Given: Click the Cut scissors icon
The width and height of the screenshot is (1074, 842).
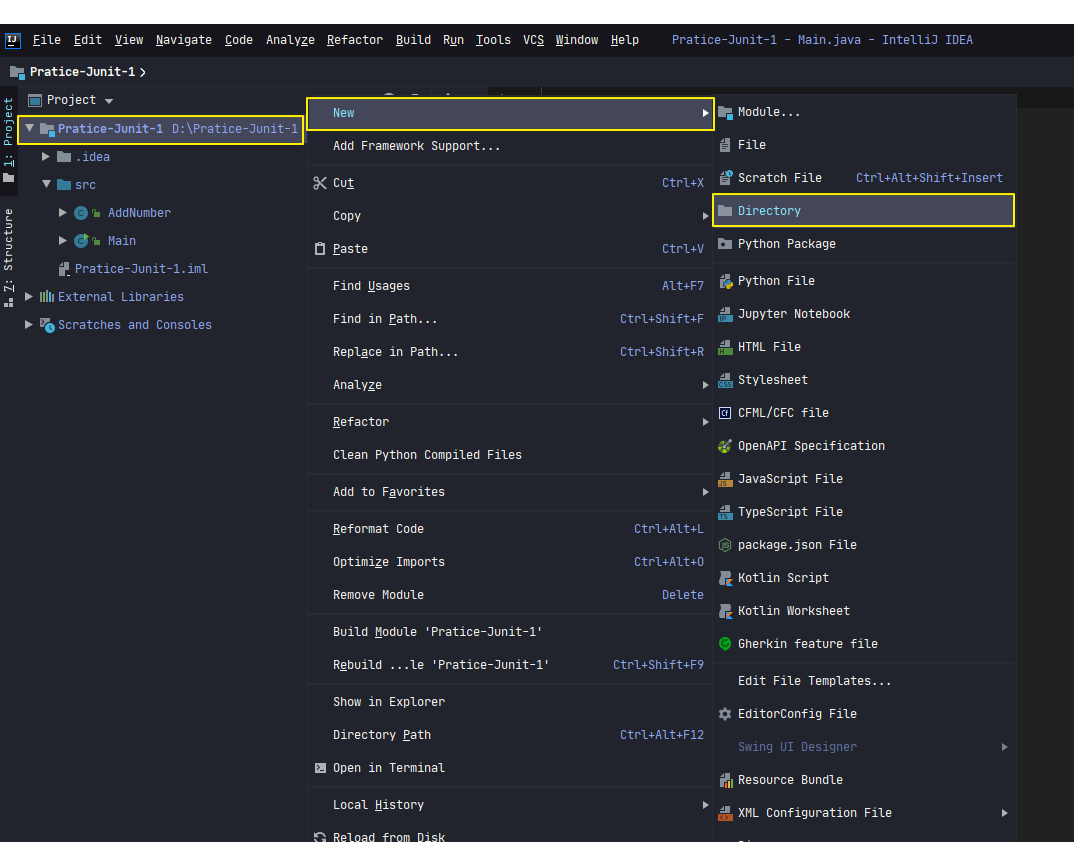Looking at the screenshot, I should (320, 183).
